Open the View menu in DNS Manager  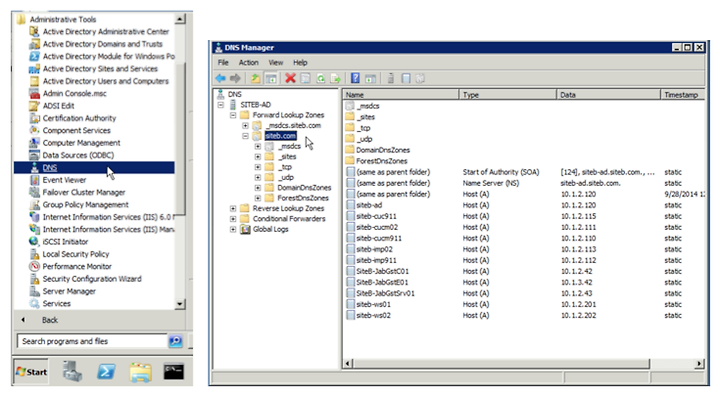click(276, 62)
